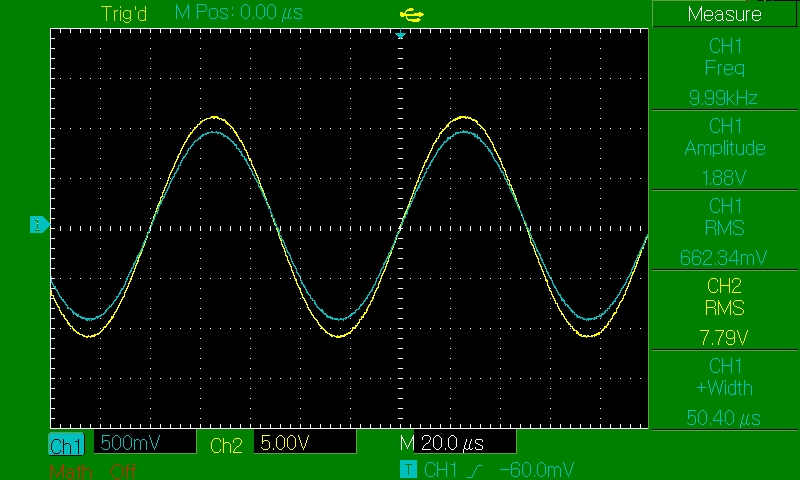800x480 pixels.
Task: Click the -60.0mV trigger level readout
Action: (537, 469)
